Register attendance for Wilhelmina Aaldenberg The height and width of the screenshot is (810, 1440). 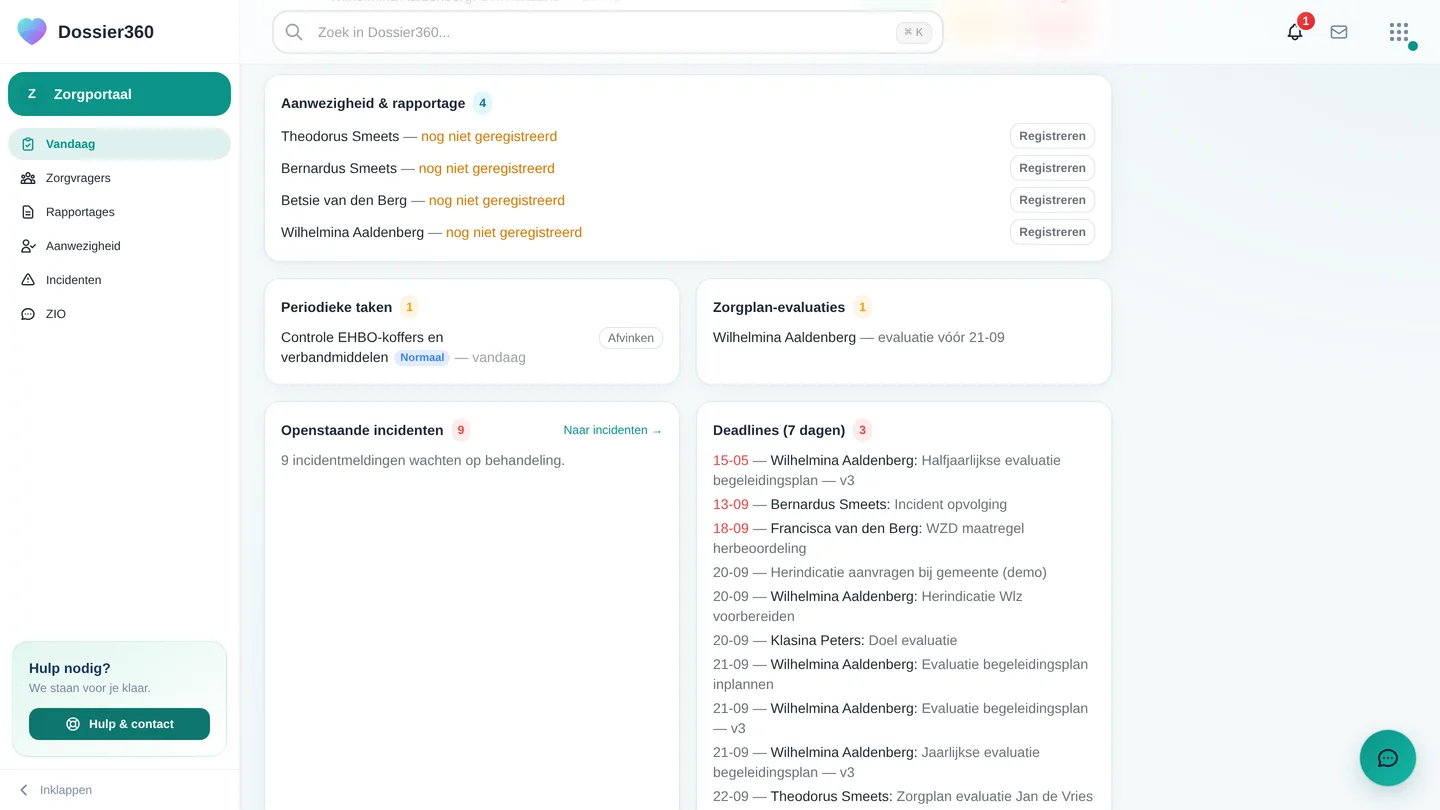[x=1052, y=232]
